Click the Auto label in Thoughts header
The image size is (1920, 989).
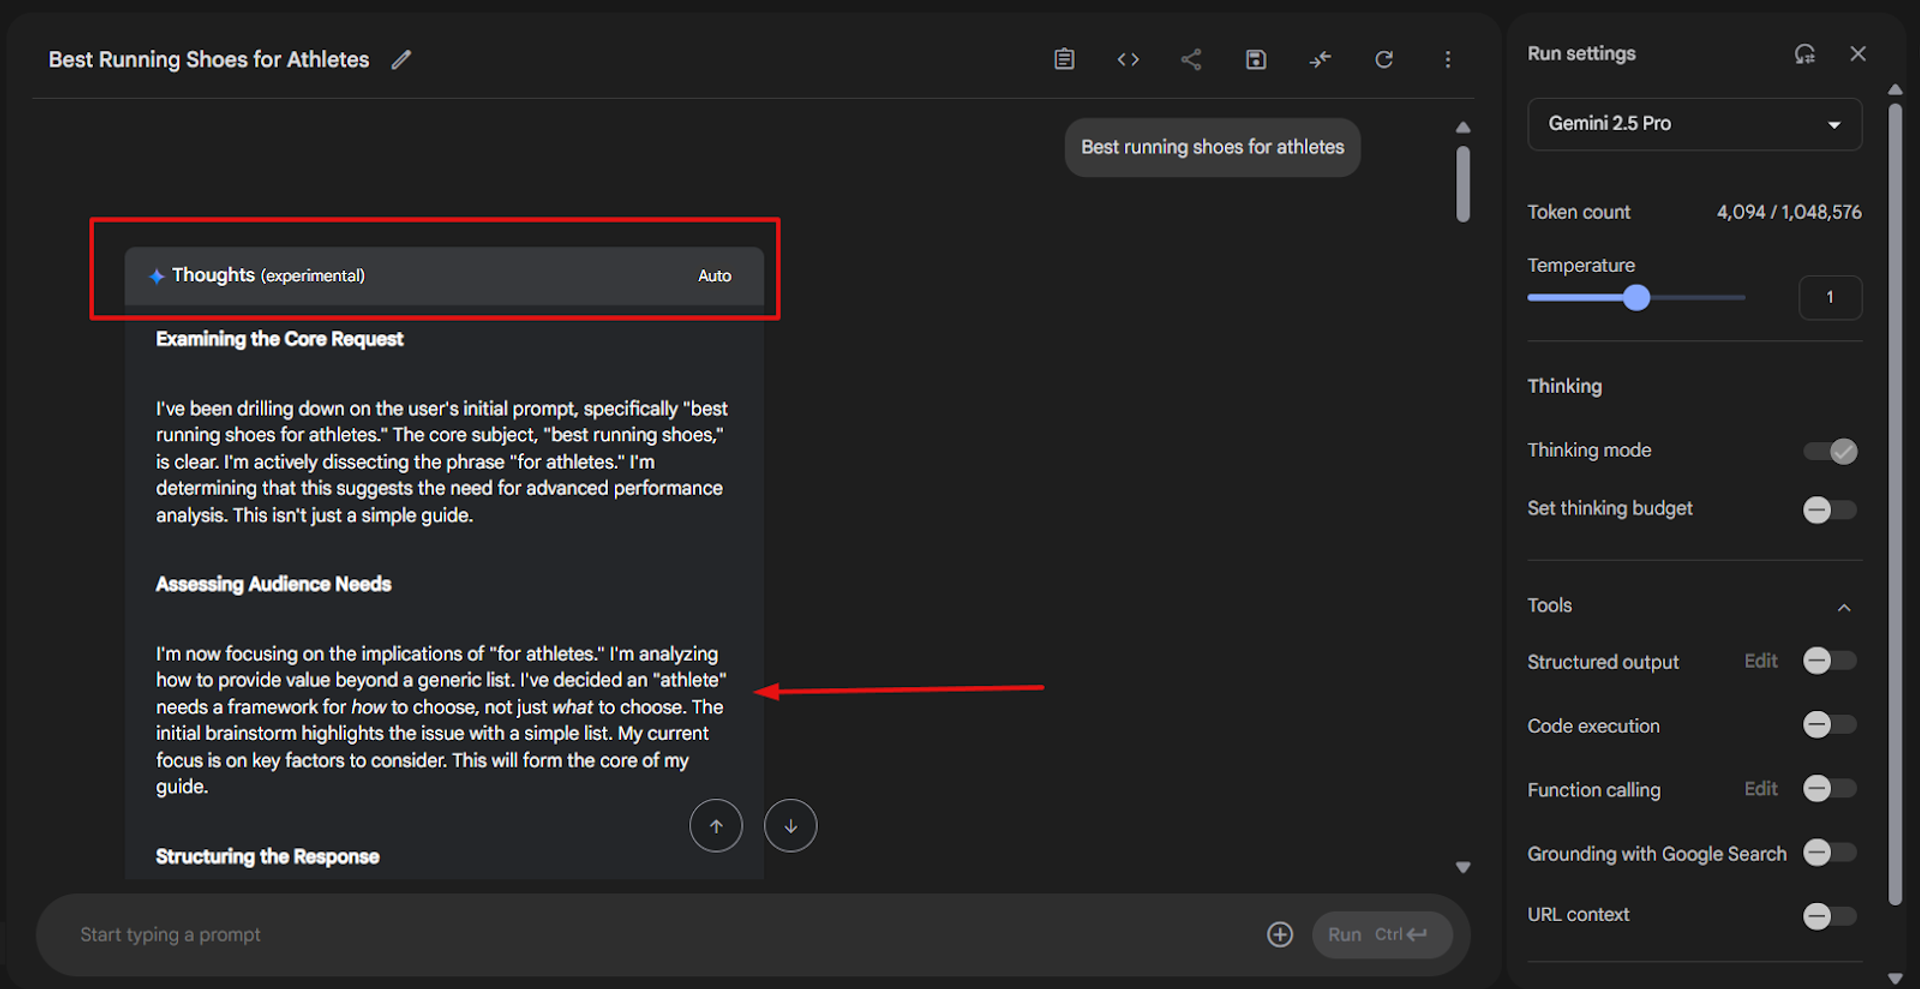point(714,276)
